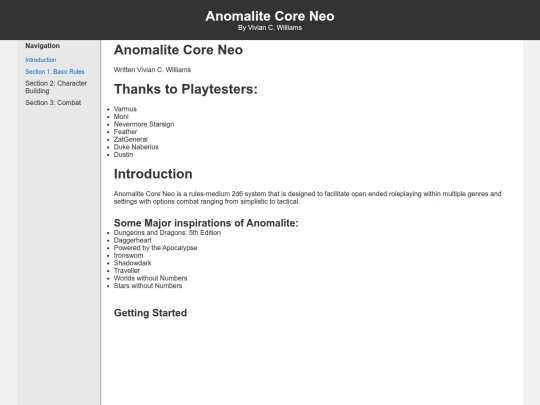Click playtester Duke Naberius
Viewport: 540px width, 405px height.
(x=136, y=147)
